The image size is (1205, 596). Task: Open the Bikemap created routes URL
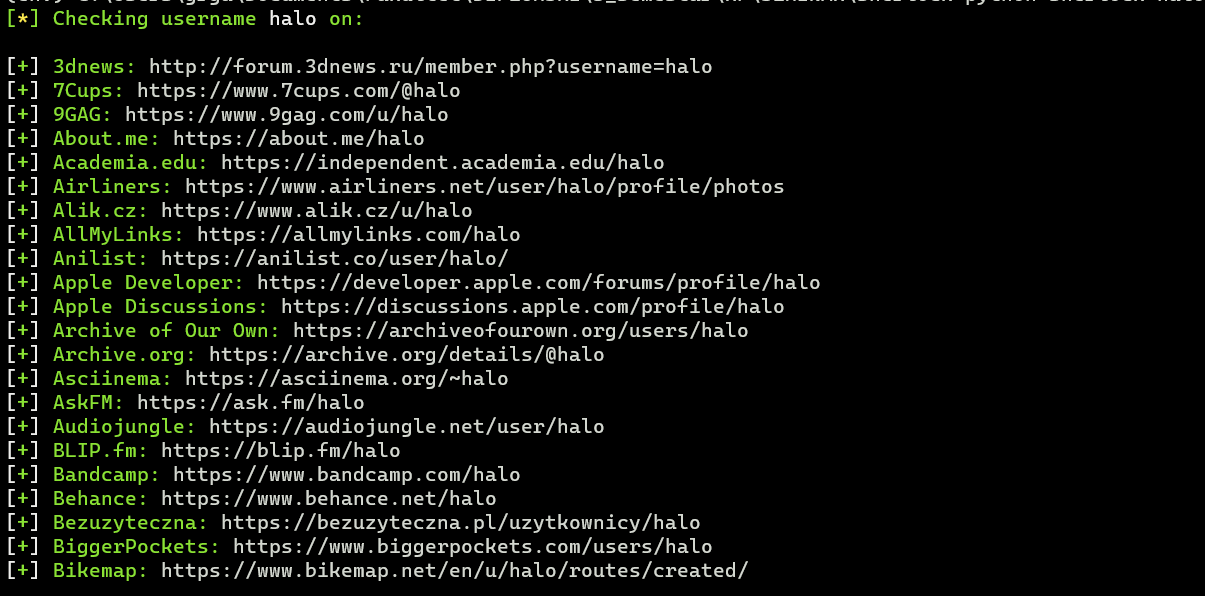click(454, 571)
